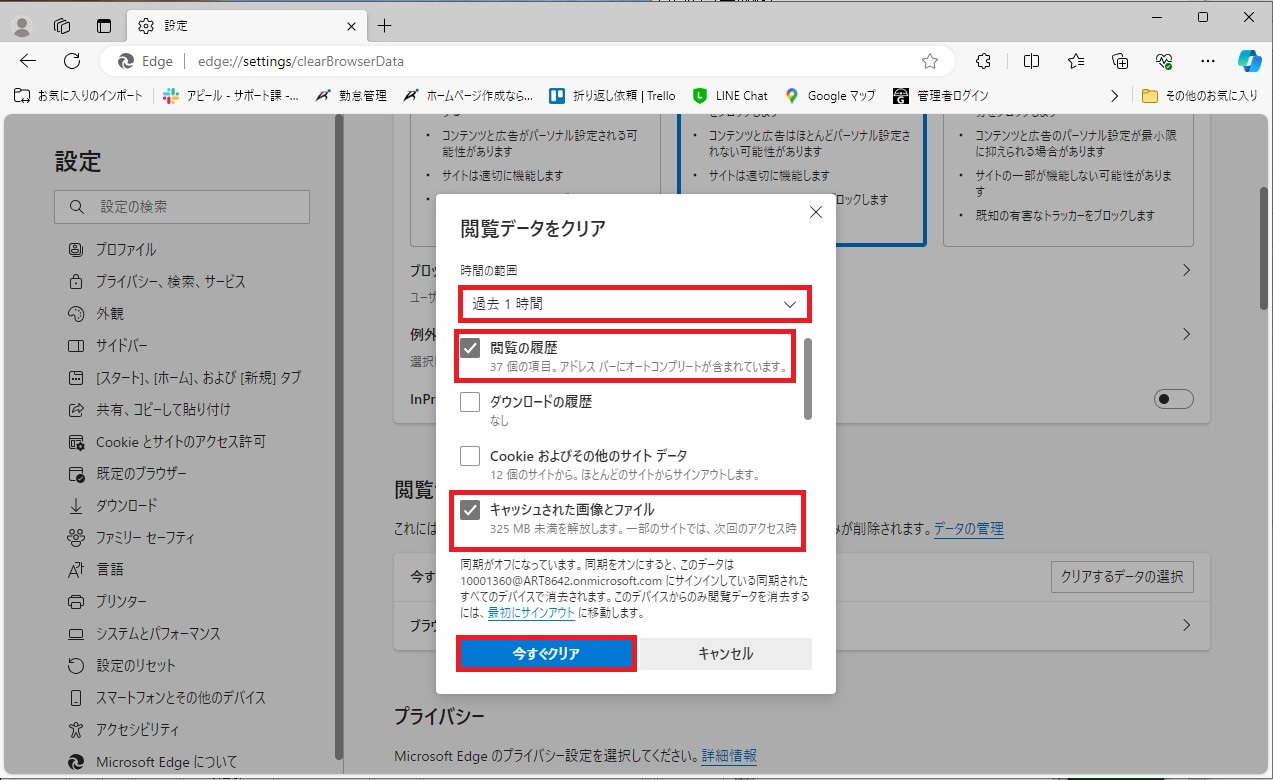The height and width of the screenshot is (780, 1273).
Task: Open the Workspaces icon in title bar
Action: click(62, 25)
